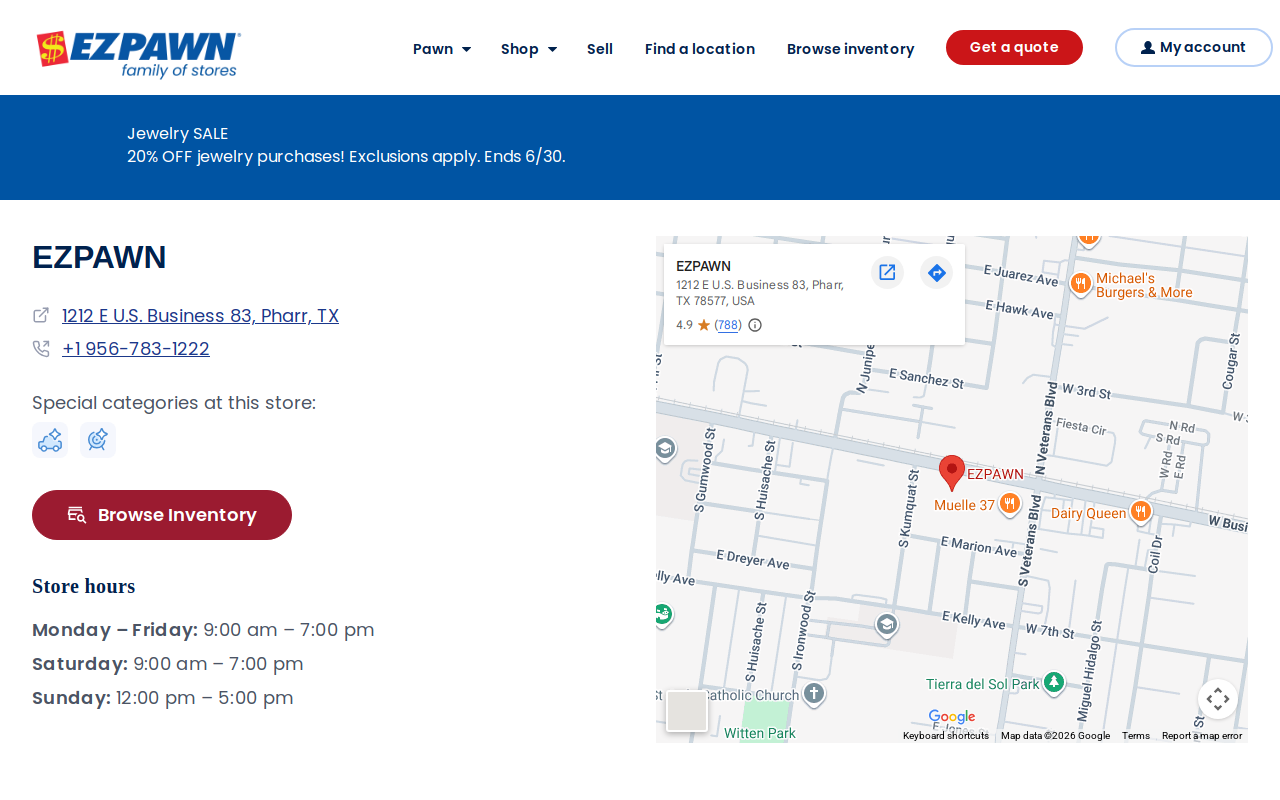Click the phone icon beside the number
Viewport: 1280px width, 800px height.
[41, 348]
